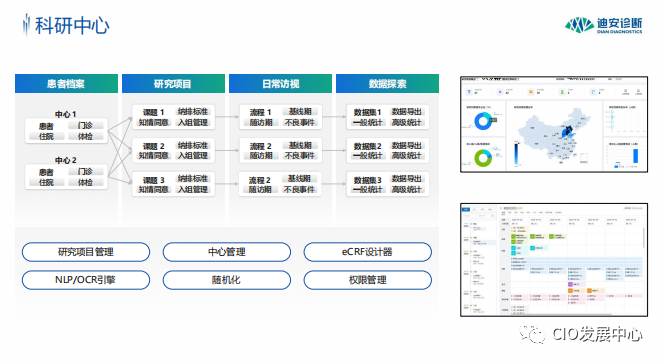The width and height of the screenshot is (664, 363).
Task: Click the 中心 1 label
Action: pos(65,114)
